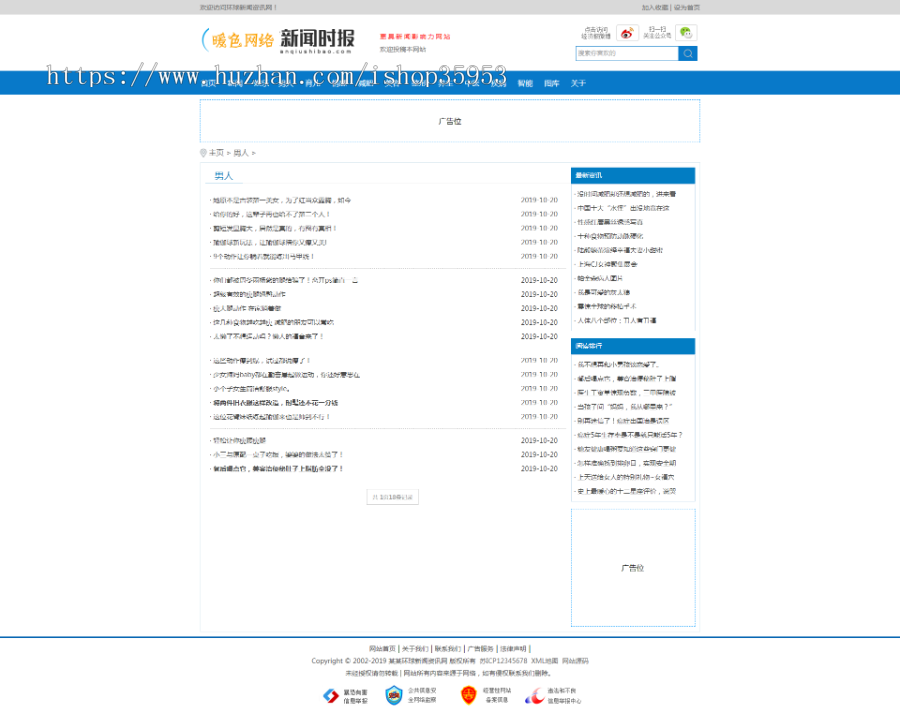Screen dimensions: 900x728
Task: Click the 联系我们 footer link
Action: tap(447, 648)
